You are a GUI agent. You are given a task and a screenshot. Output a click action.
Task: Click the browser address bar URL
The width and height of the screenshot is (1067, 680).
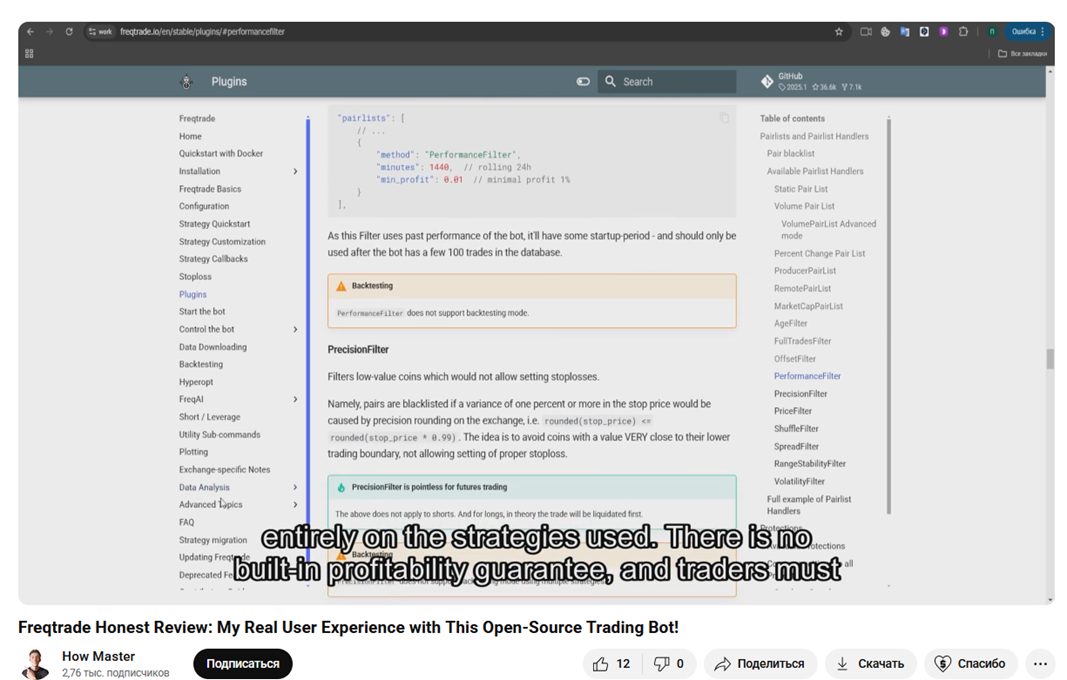[x=202, y=31]
